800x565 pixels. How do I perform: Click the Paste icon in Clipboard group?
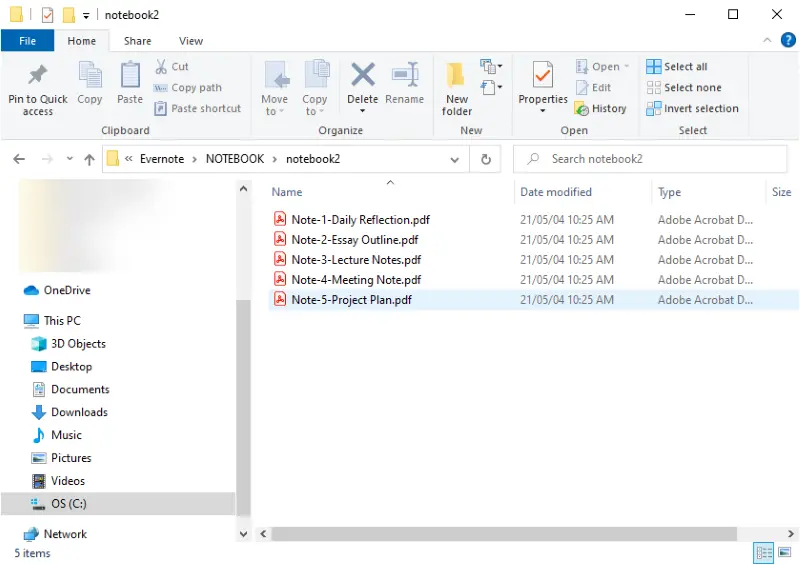[x=130, y=77]
